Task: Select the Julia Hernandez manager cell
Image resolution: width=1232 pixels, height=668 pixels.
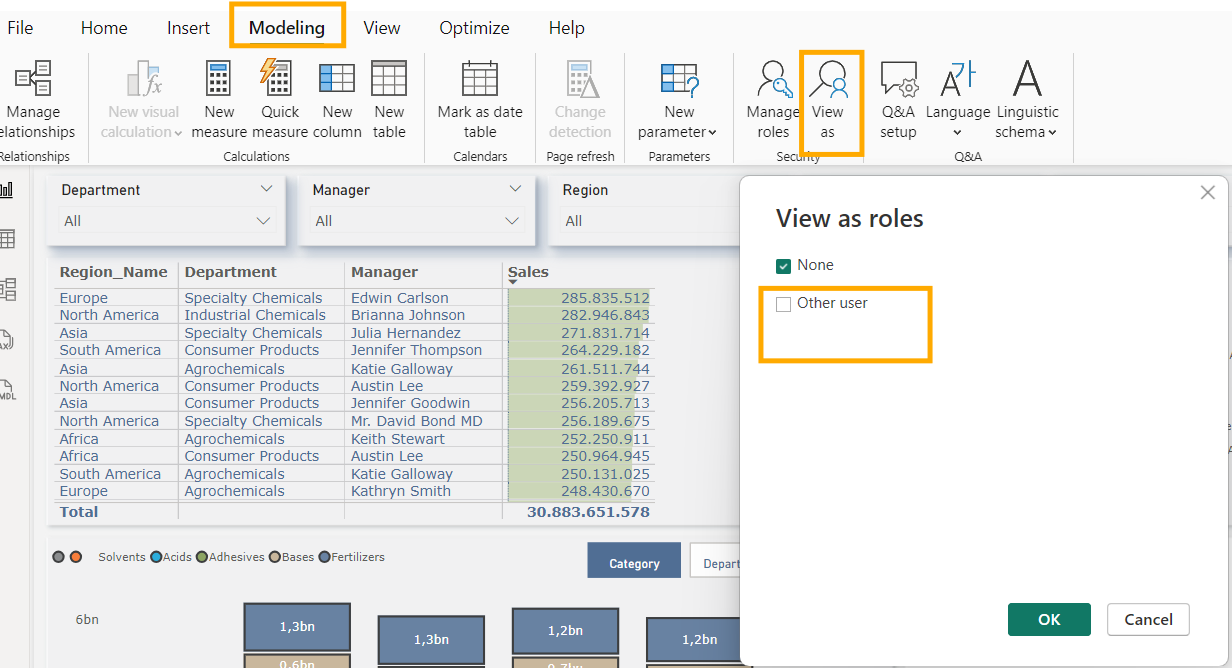Action: (406, 333)
